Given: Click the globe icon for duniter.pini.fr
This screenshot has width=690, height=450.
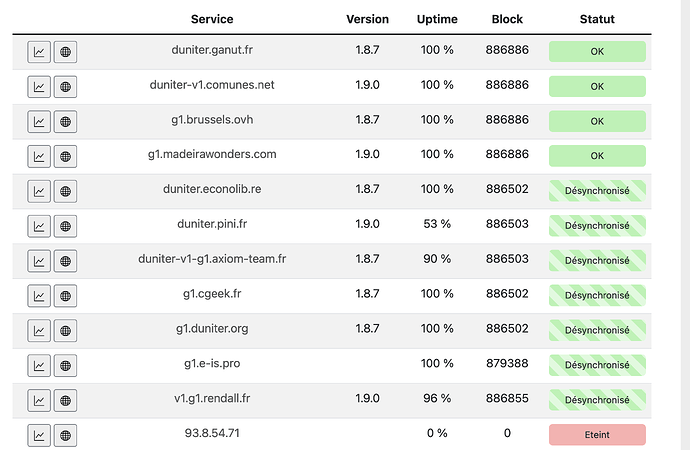Looking at the screenshot, I should [x=66, y=226].
